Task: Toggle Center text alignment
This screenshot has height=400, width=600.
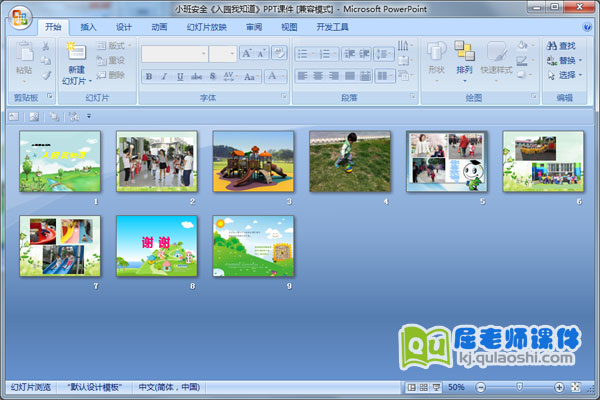Action: pos(318,76)
